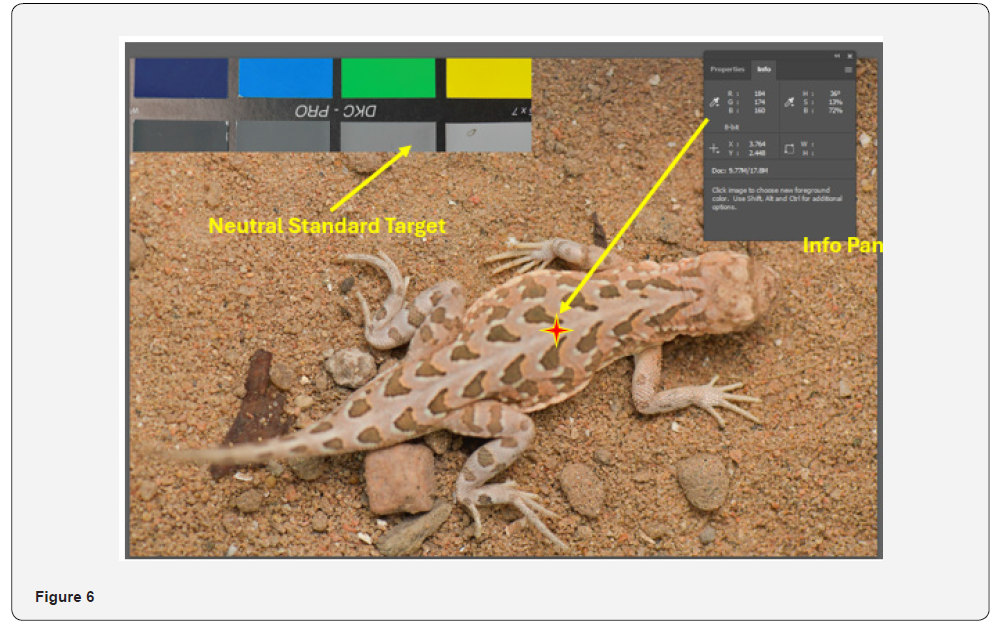Click the selection size icon beside W H
This screenshot has height=631, width=999.
pos(789,149)
